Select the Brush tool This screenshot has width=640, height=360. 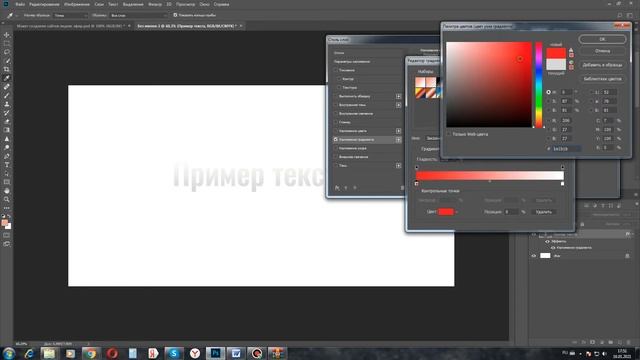[x=7, y=96]
